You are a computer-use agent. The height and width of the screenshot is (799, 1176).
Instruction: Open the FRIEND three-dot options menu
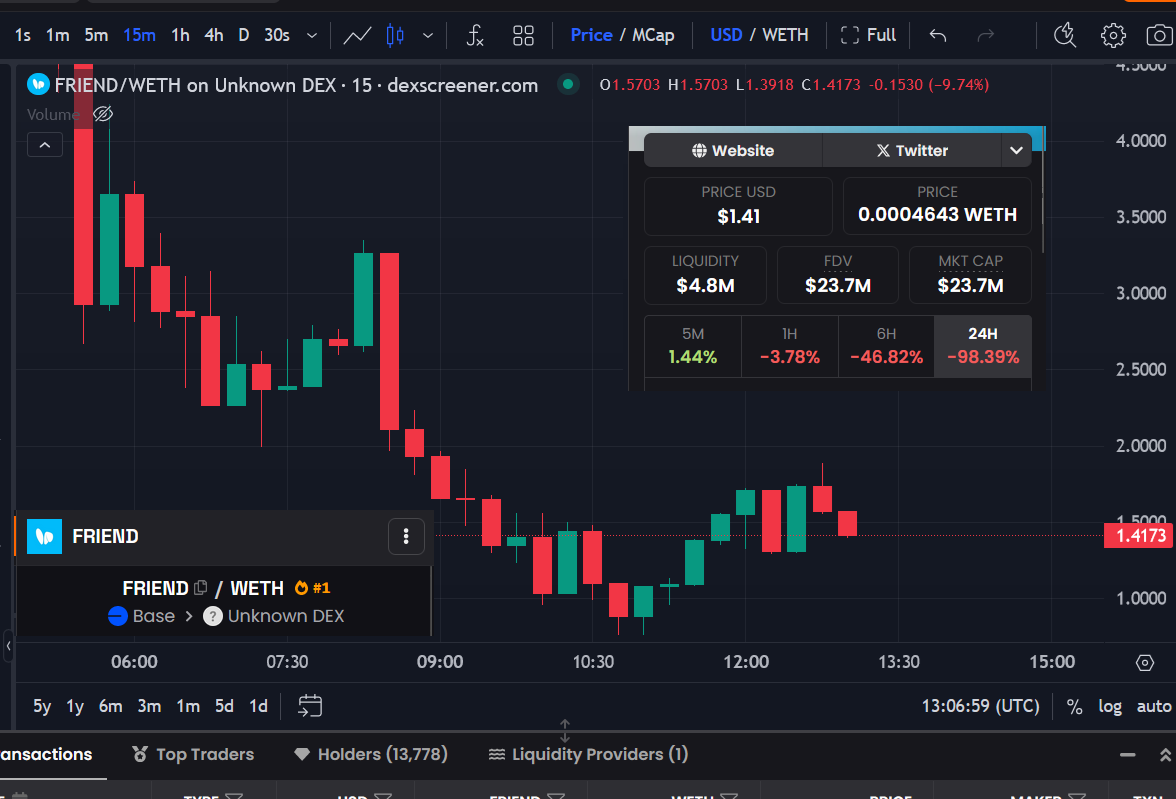406,536
